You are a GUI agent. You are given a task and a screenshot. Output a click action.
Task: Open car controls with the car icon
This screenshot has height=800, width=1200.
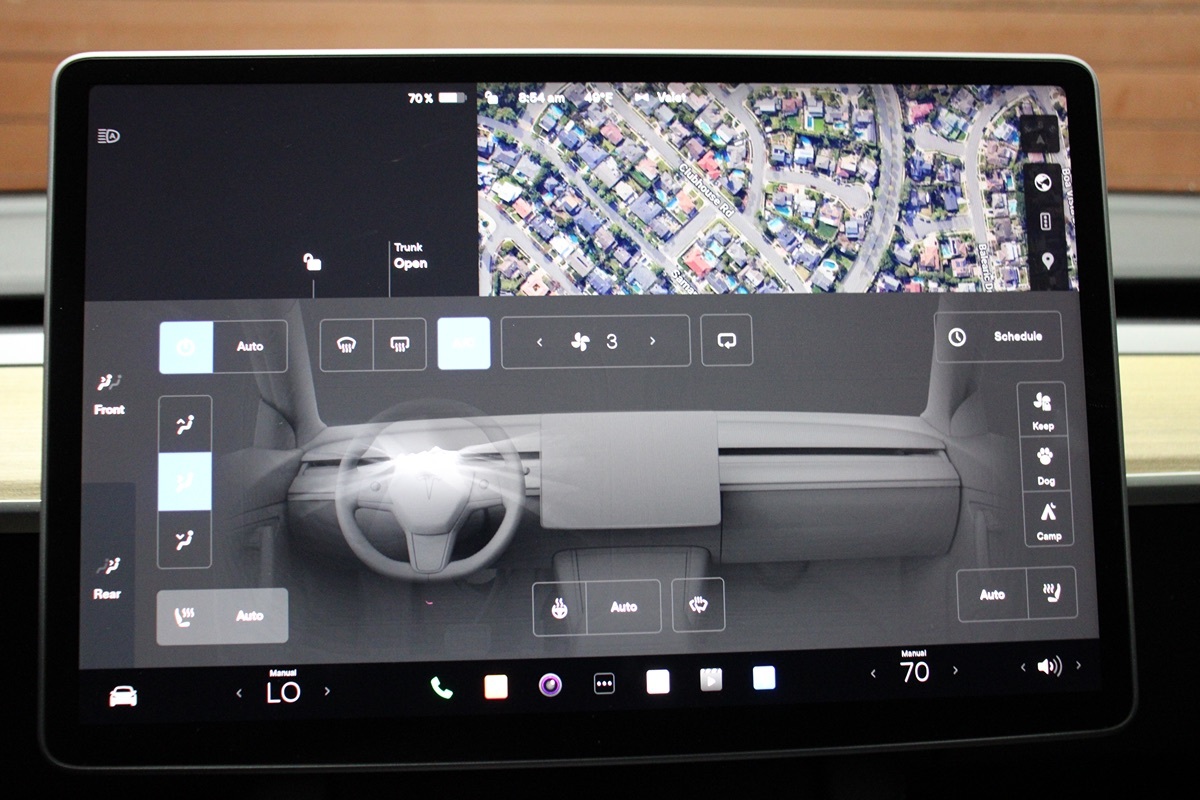[x=123, y=696]
